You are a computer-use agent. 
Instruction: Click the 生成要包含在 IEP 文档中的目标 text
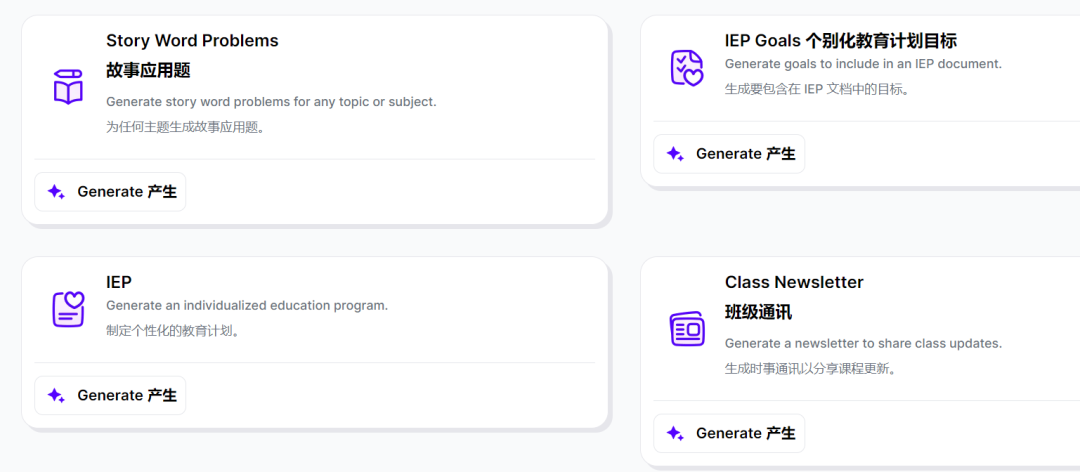coord(817,90)
